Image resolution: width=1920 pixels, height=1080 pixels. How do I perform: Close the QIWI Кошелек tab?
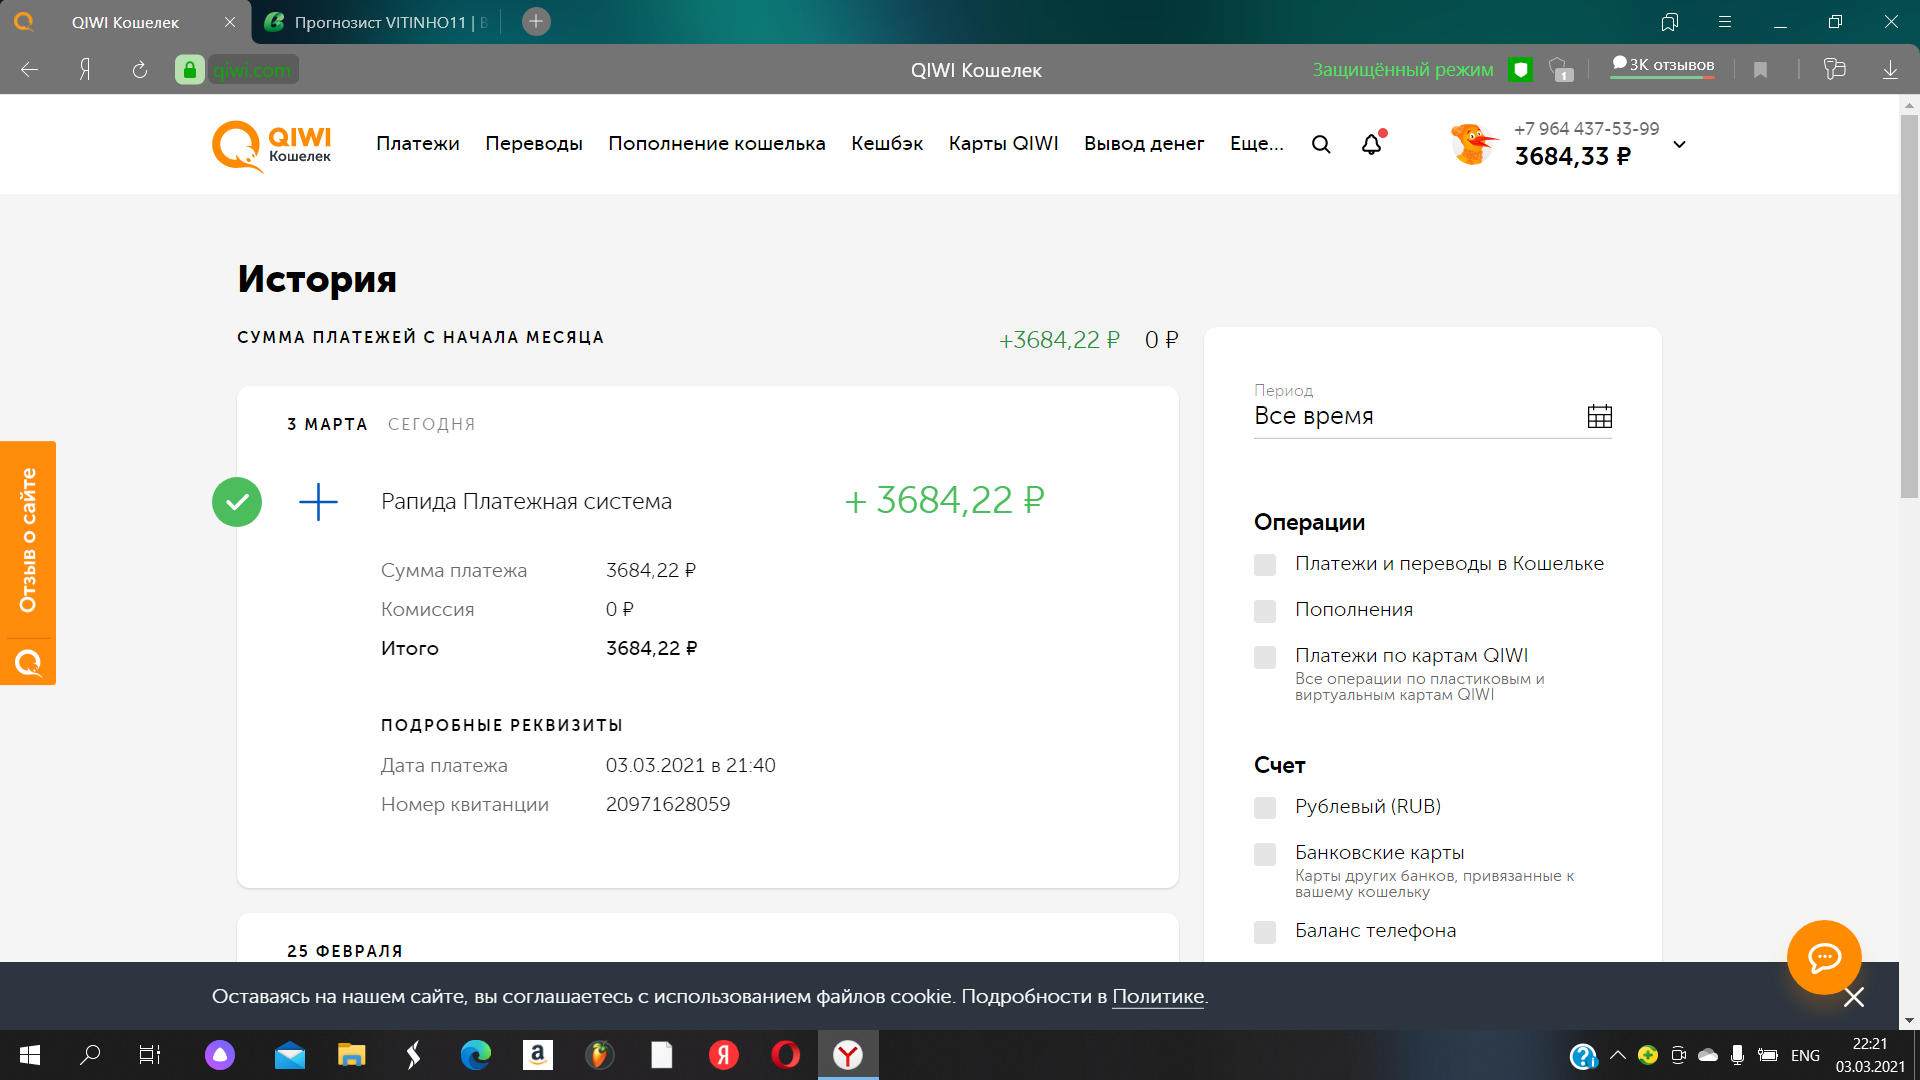coord(230,22)
